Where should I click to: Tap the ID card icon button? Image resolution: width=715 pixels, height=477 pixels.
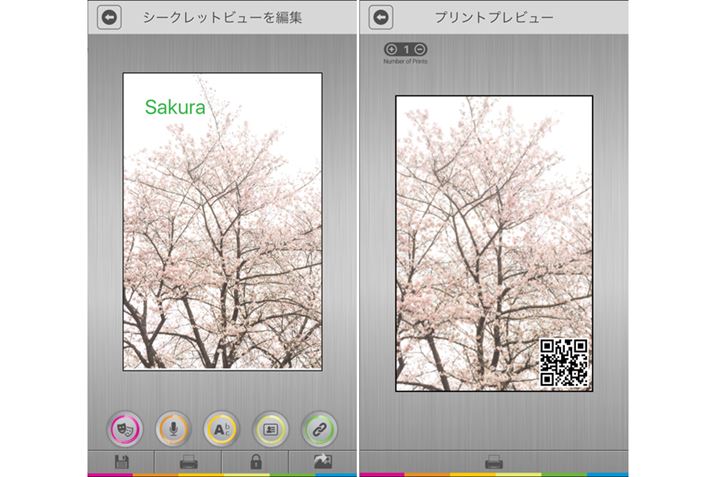coord(270,429)
